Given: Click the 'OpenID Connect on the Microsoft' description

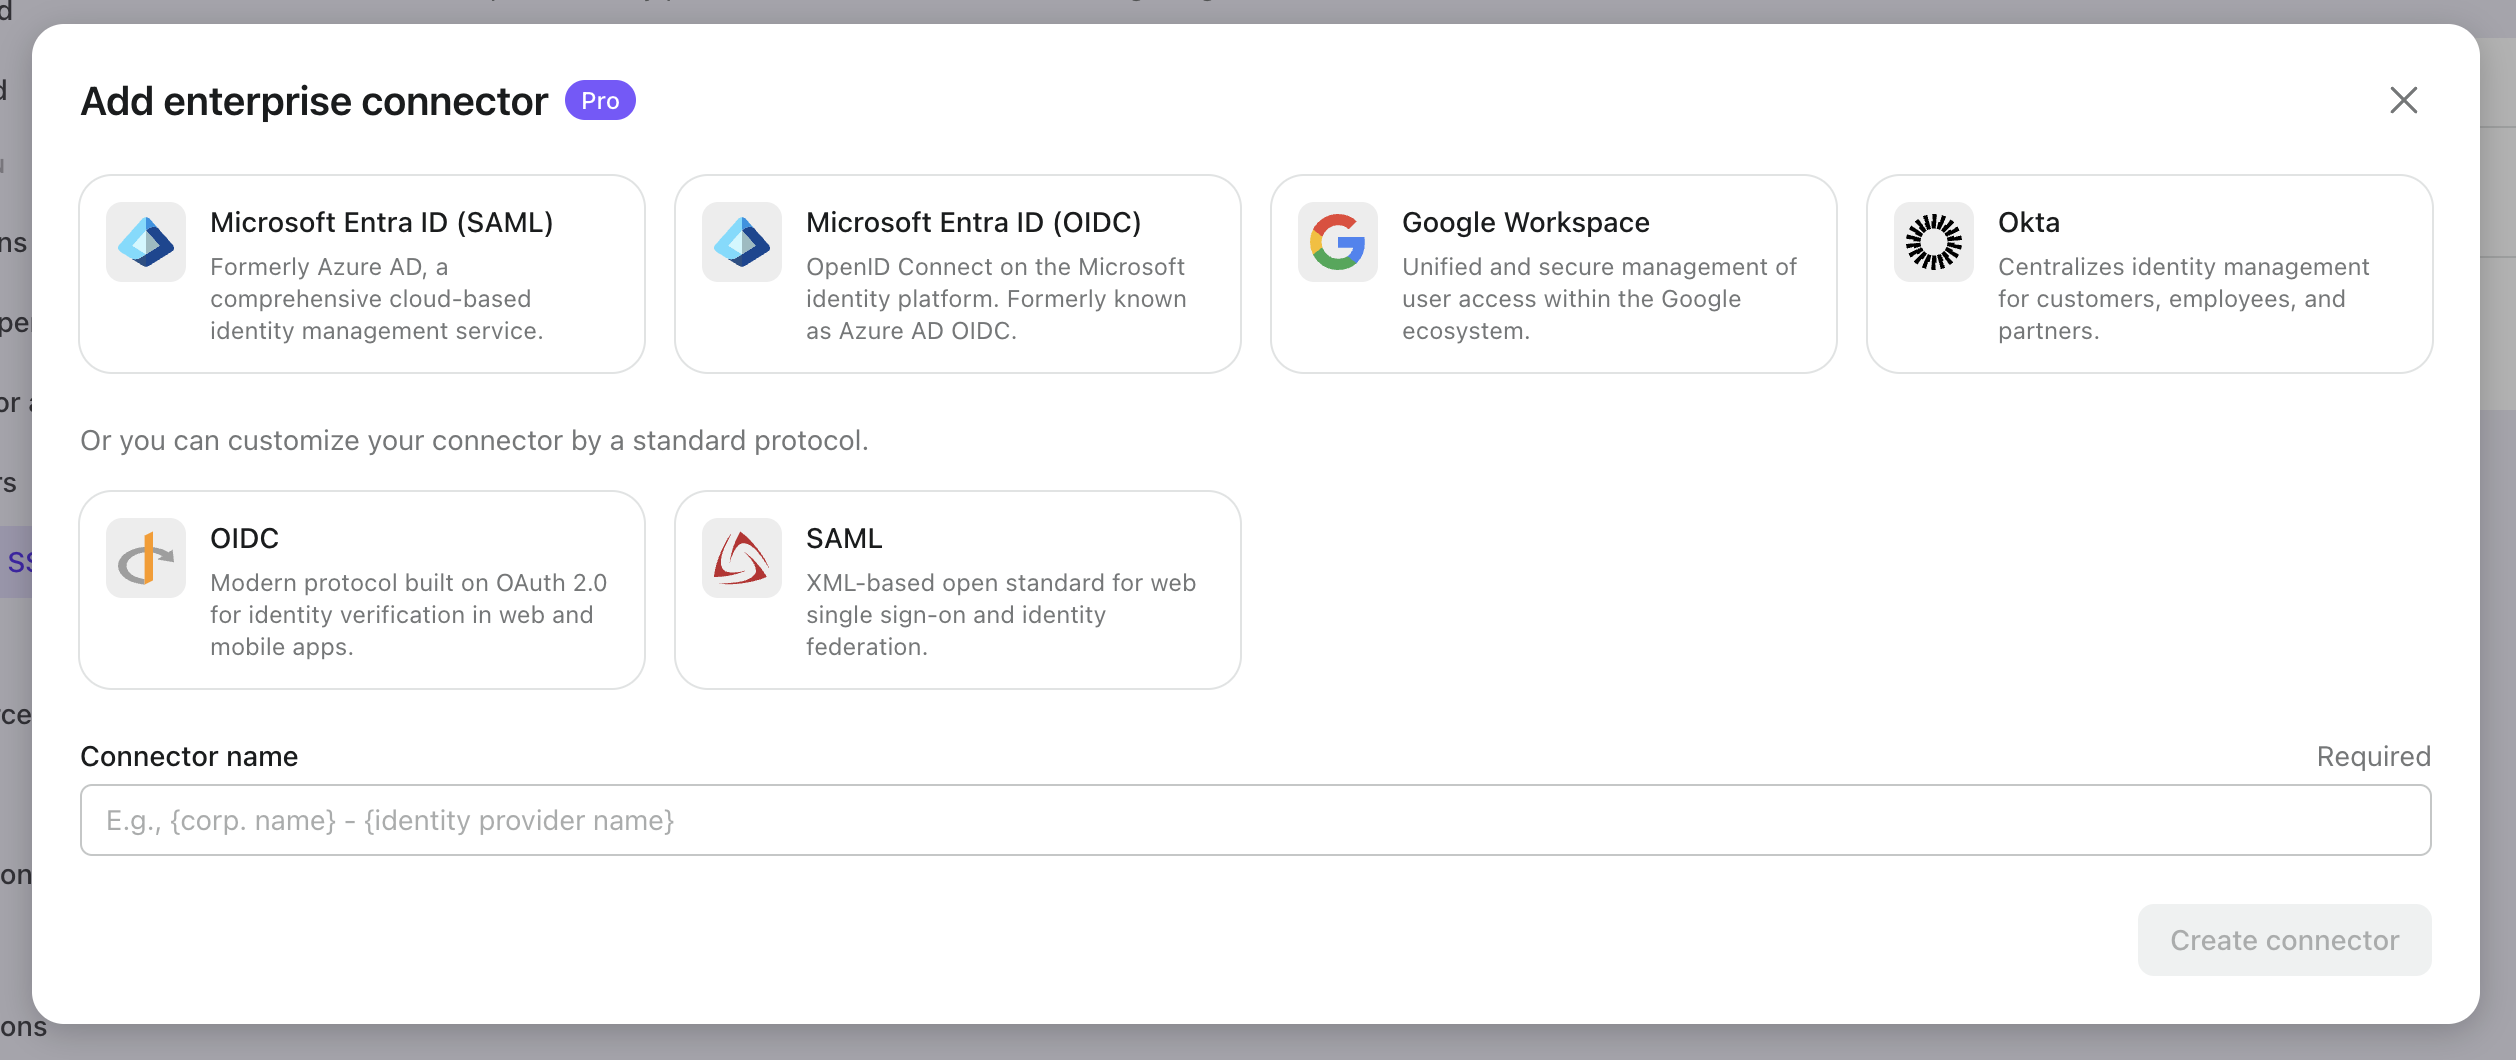Looking at the screenshot, I should pyautogui.click(x=996, y=299).
